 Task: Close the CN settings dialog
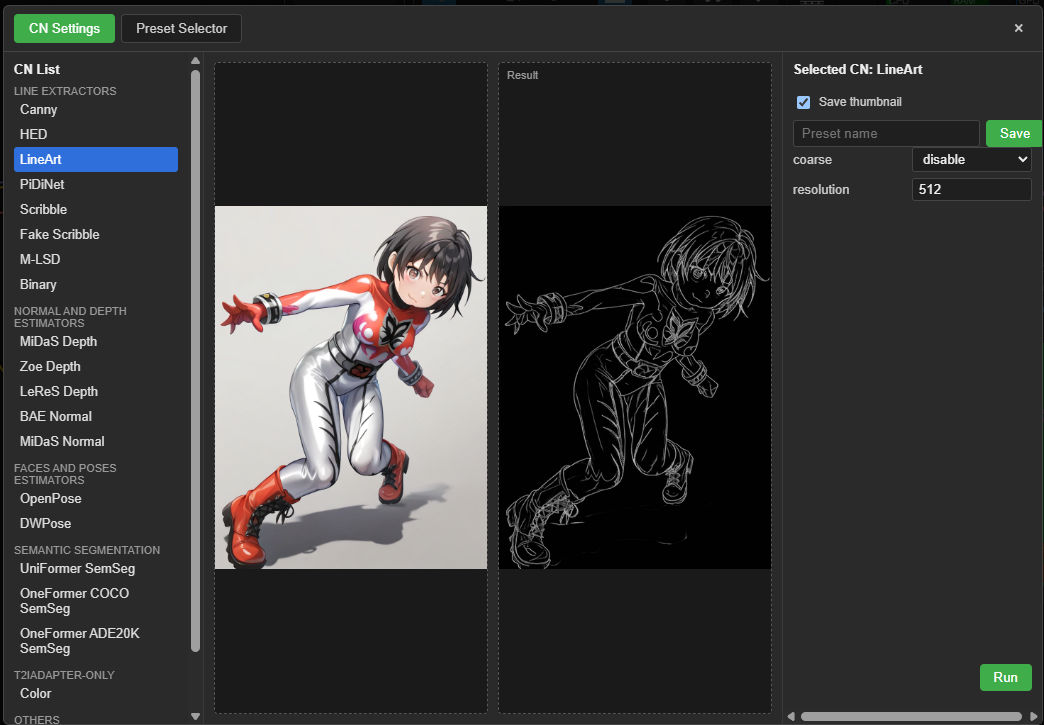pos(1018,28)
